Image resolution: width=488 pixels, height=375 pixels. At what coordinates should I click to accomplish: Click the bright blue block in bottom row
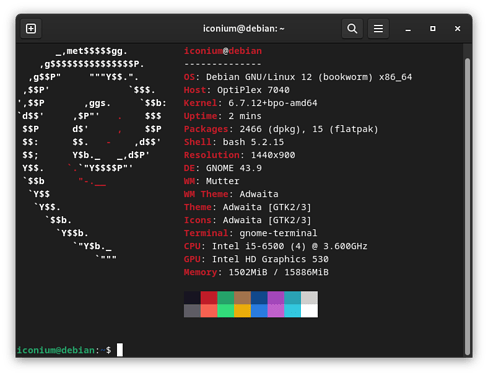tap(259, 311)
